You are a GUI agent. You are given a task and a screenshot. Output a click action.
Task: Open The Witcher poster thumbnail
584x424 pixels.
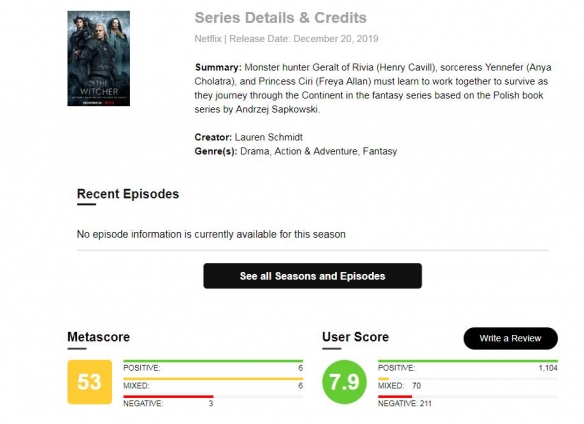[99, 58]
